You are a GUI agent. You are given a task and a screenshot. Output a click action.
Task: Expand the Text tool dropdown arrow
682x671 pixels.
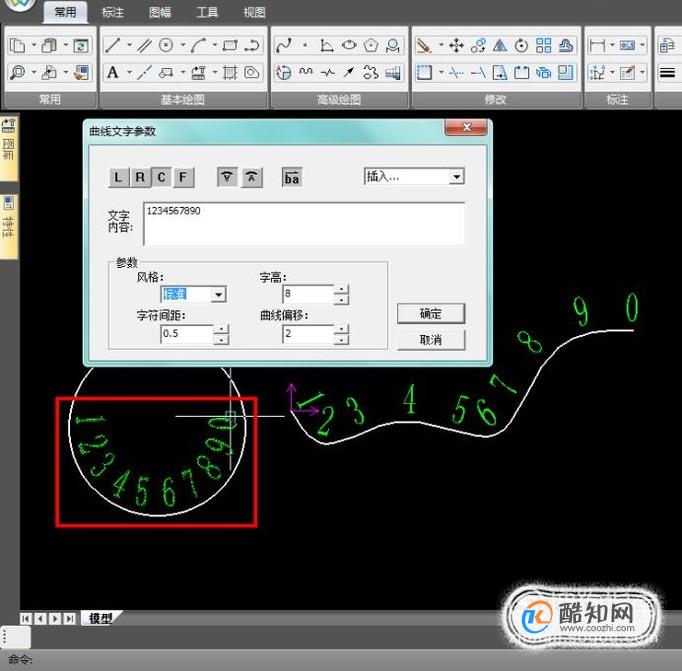click(129, 72)
